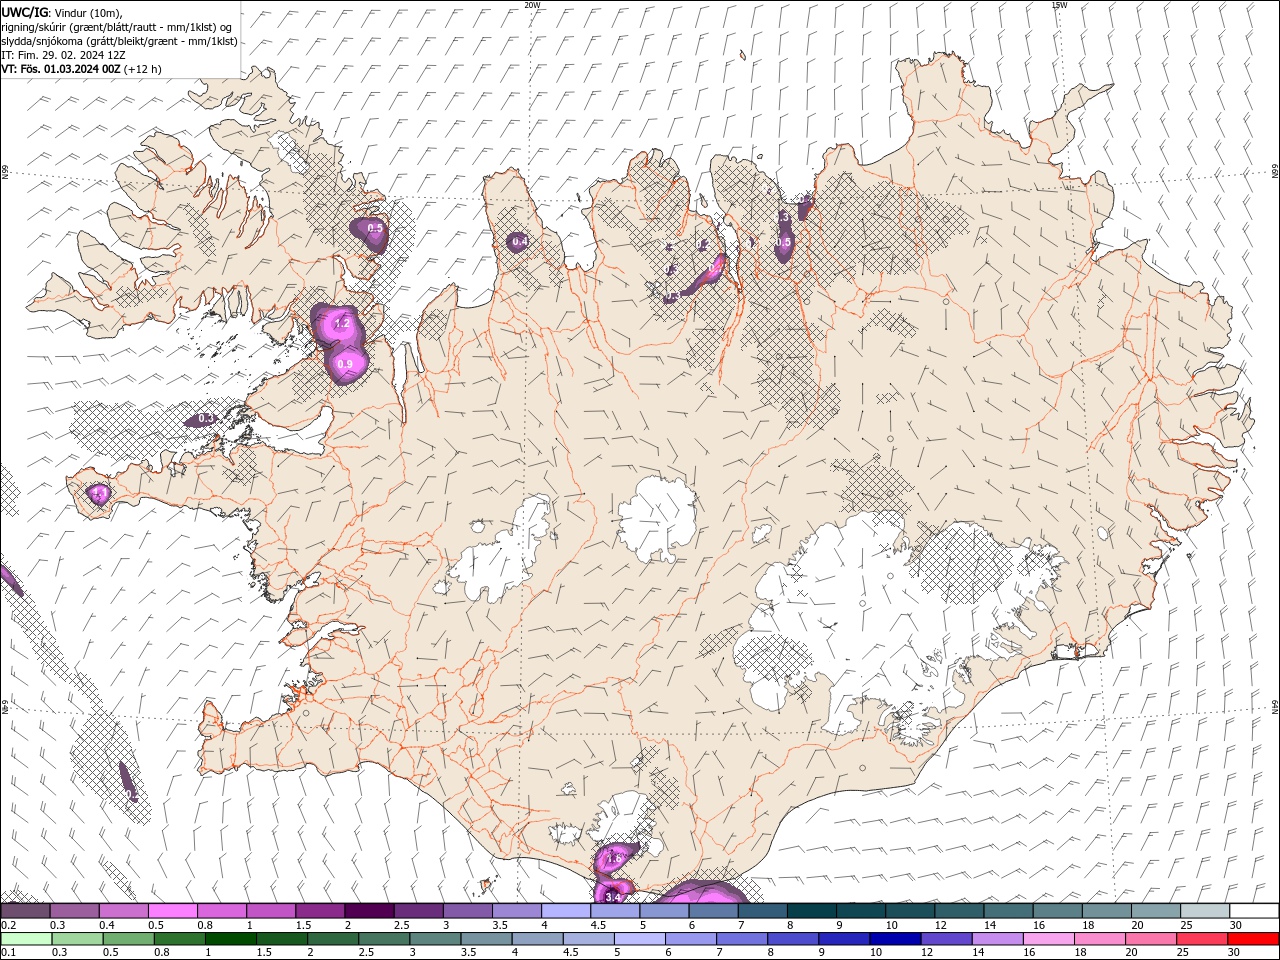Image resolution: width=1280 pixels, height=960 pixels.
Task: Choose the dark teal upper-scale swatch labeled 8
Action: [x=812, y=911]
